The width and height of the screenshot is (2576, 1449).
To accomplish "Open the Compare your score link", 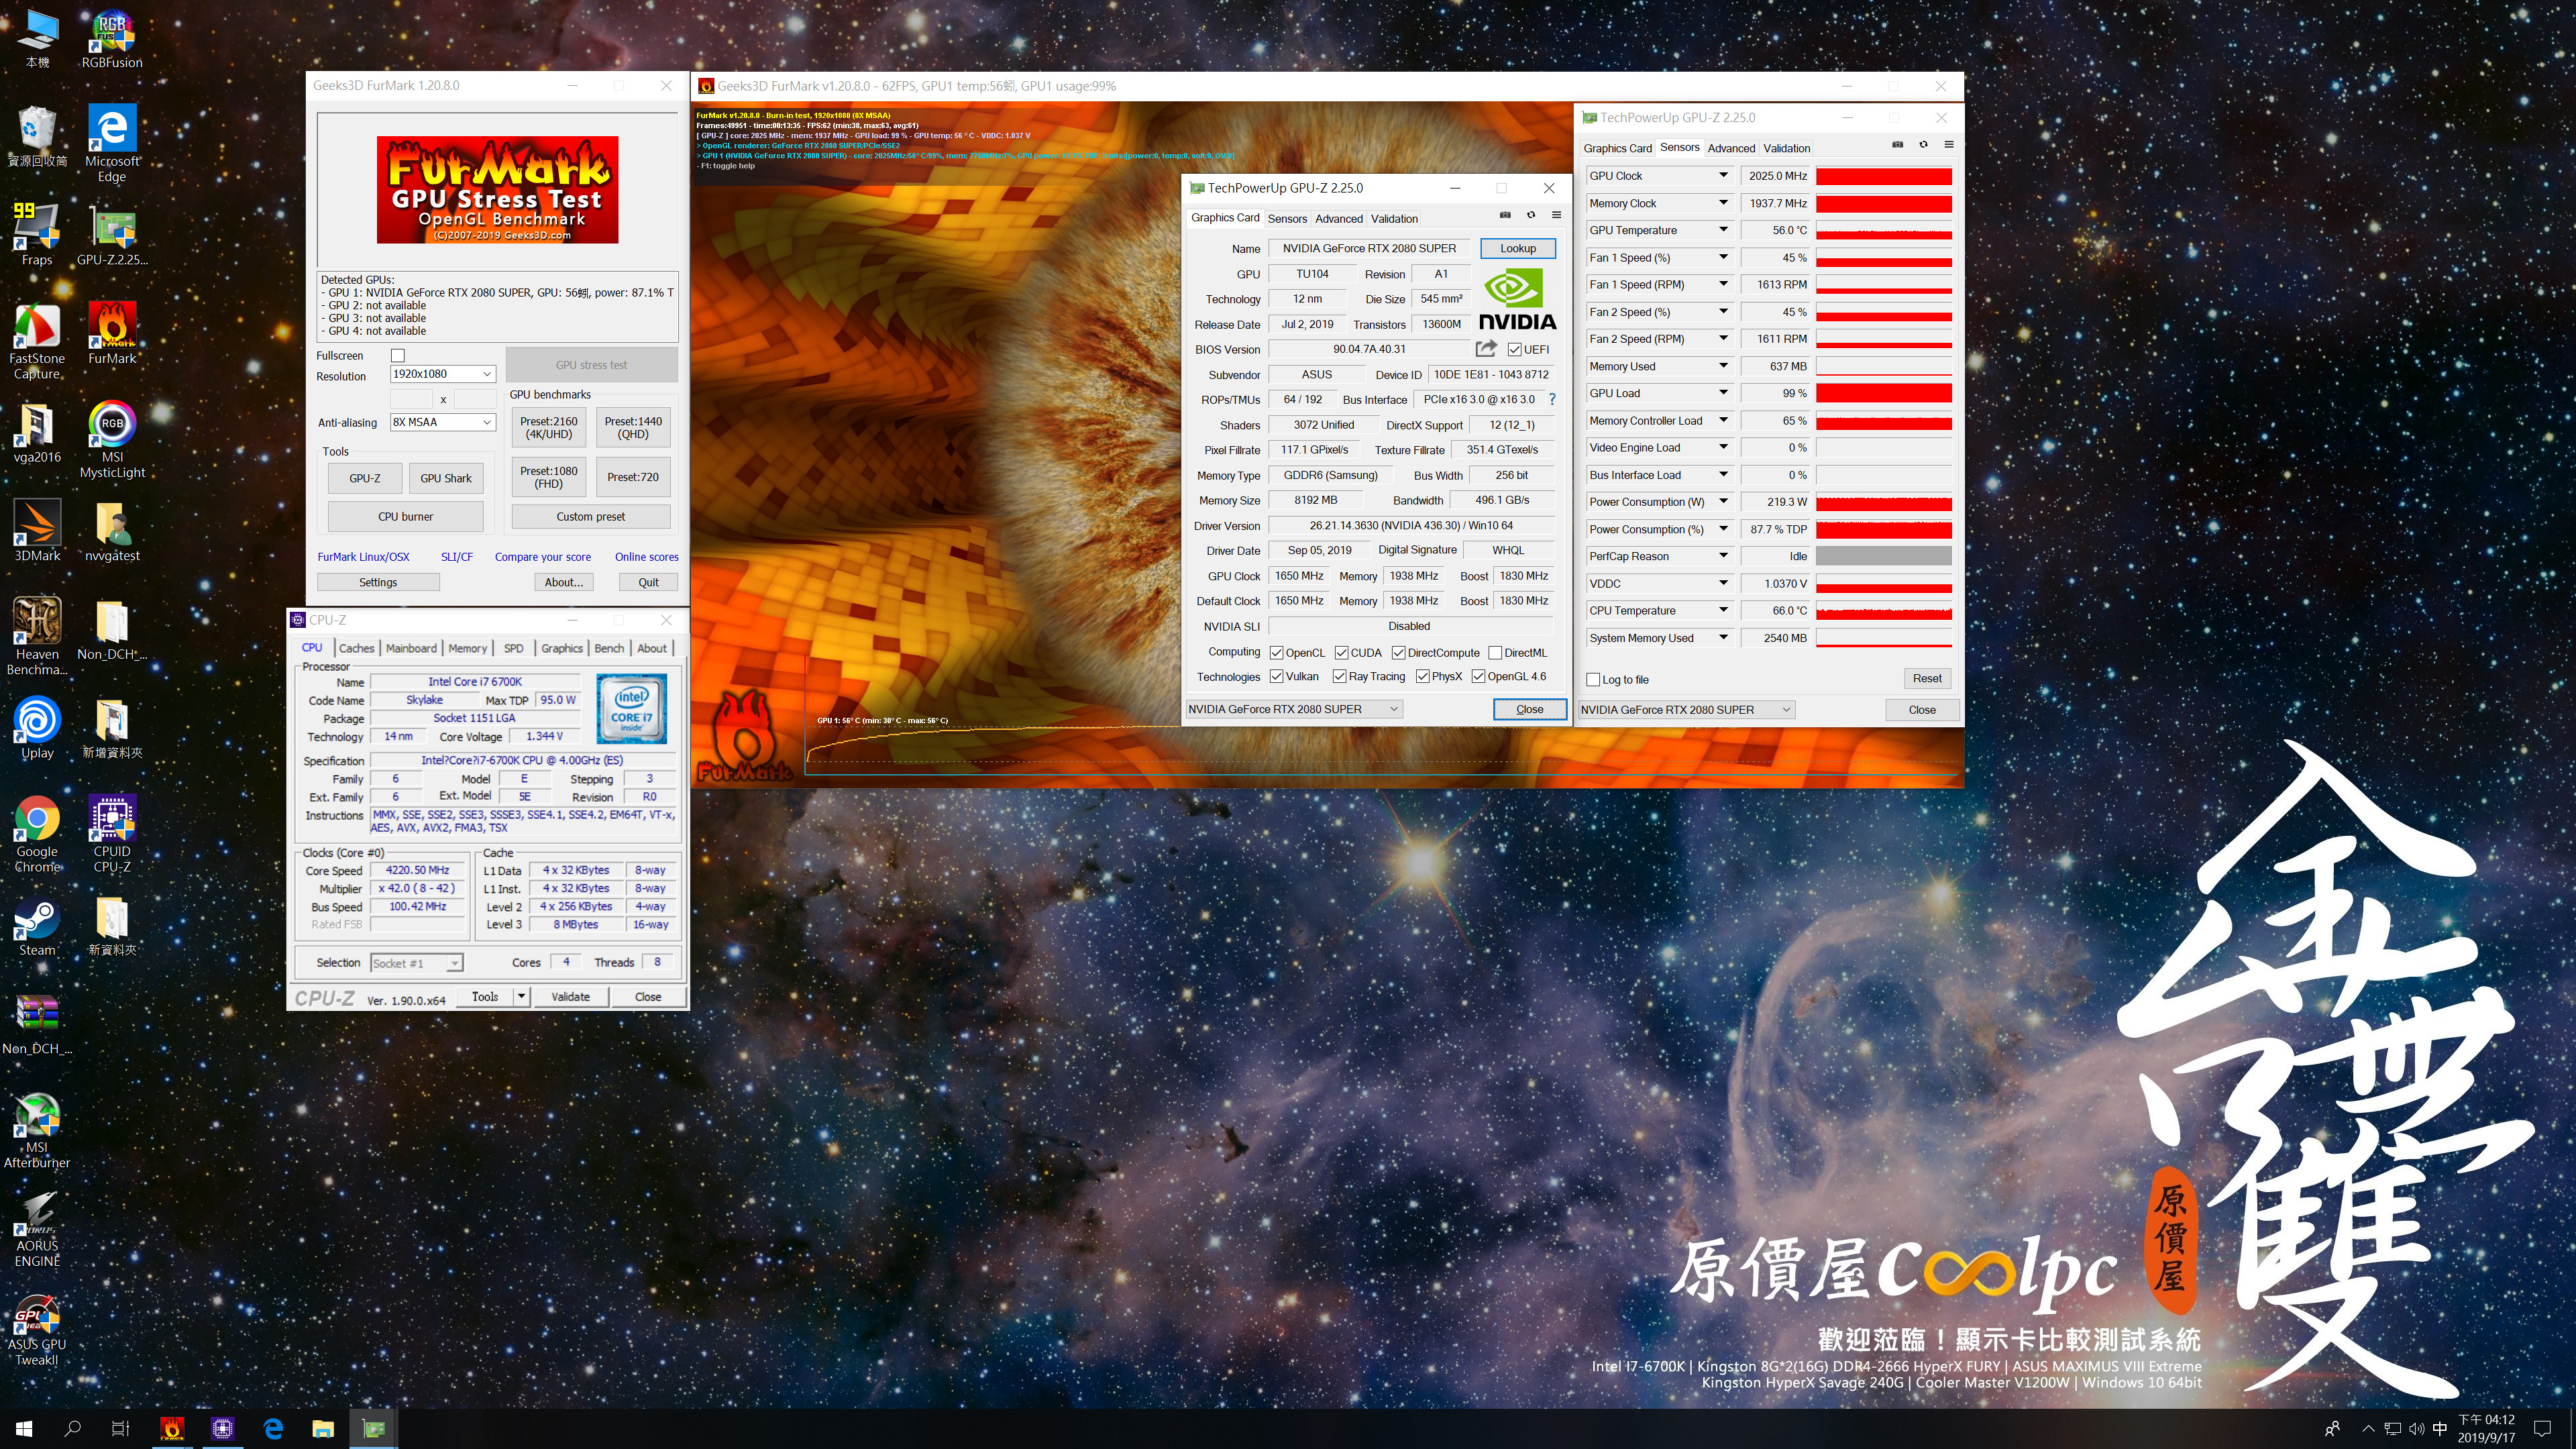I will [542, 557].
